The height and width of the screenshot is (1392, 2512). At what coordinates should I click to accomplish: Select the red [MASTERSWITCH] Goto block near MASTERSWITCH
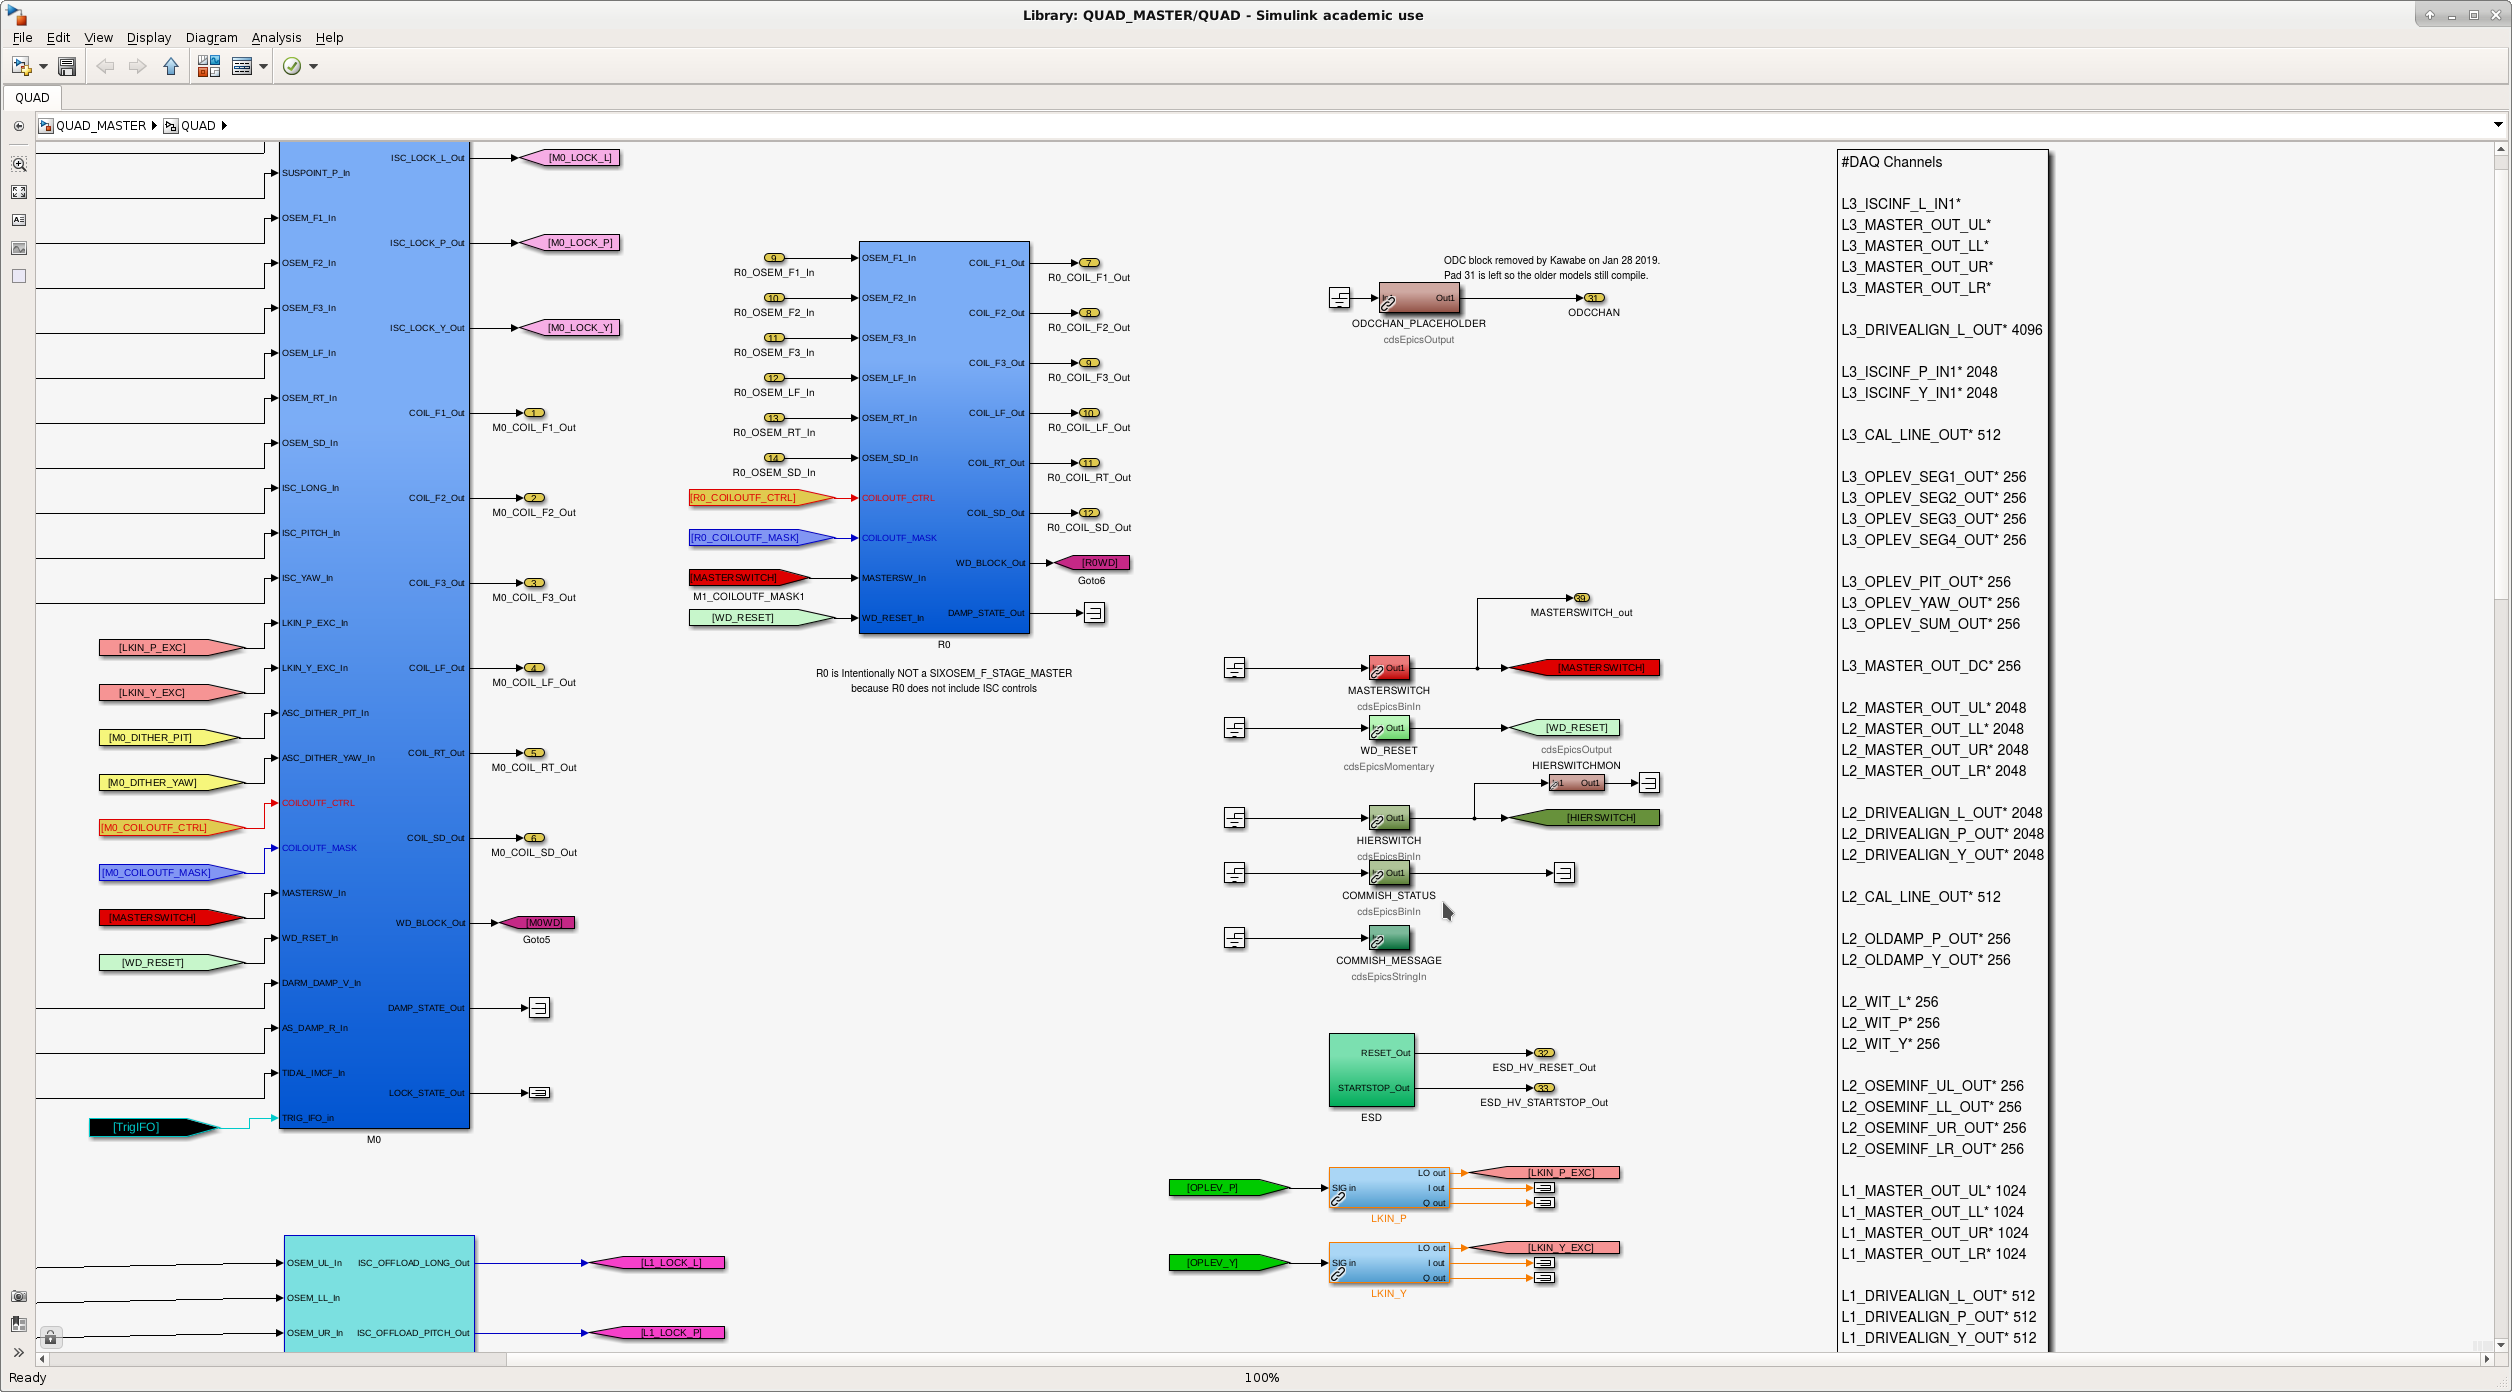pos(1585,668)
